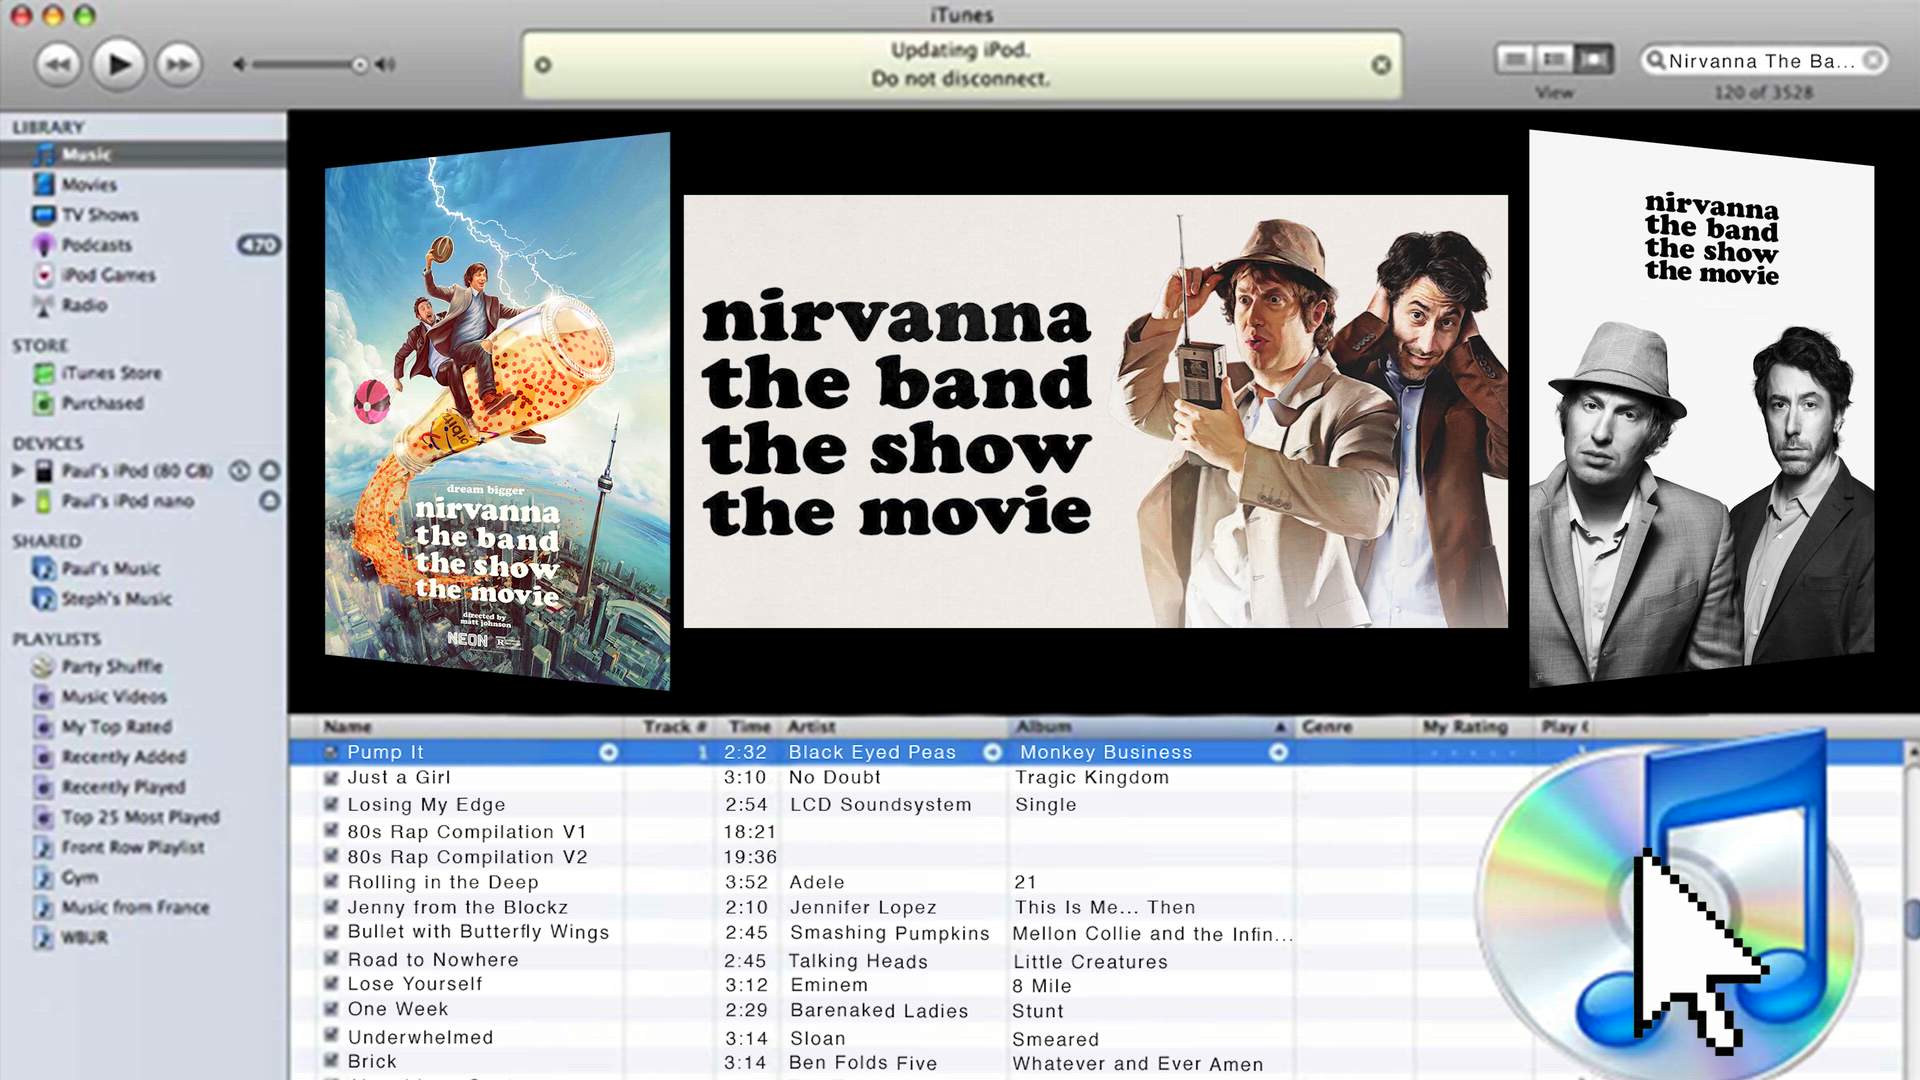Screen dimensions: 1920x1080
Task: Uncheck the Losing My Edge checkbox
Action: [x=331, y=804]
